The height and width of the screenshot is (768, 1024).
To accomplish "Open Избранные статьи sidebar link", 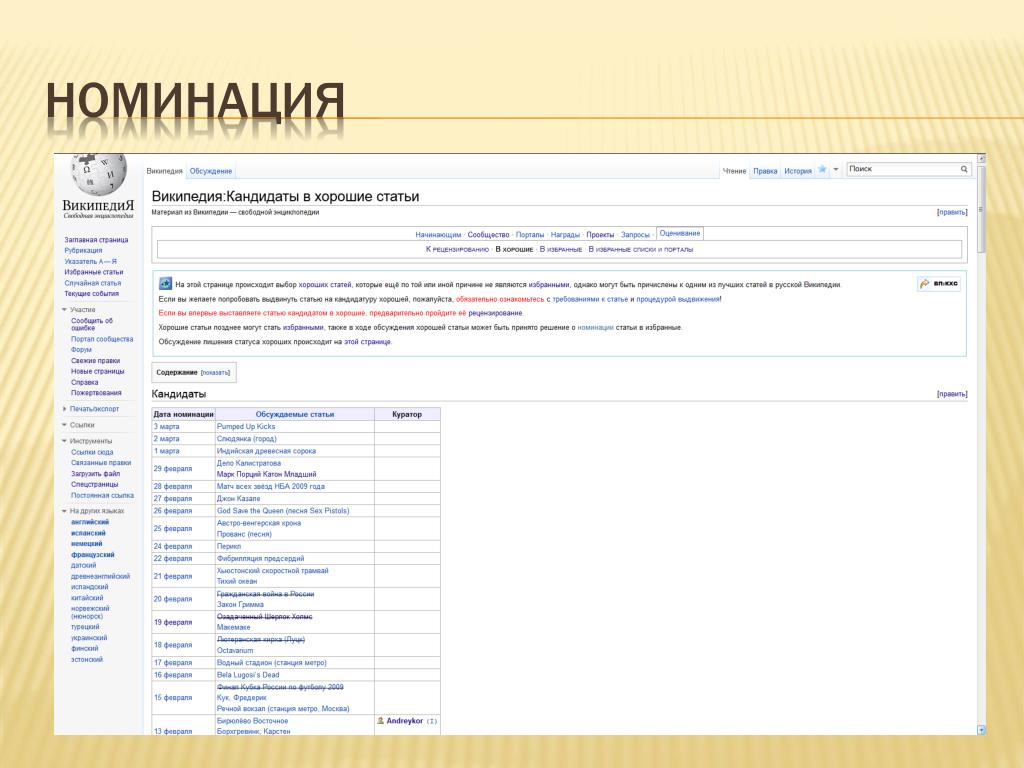I will [93, 272].
